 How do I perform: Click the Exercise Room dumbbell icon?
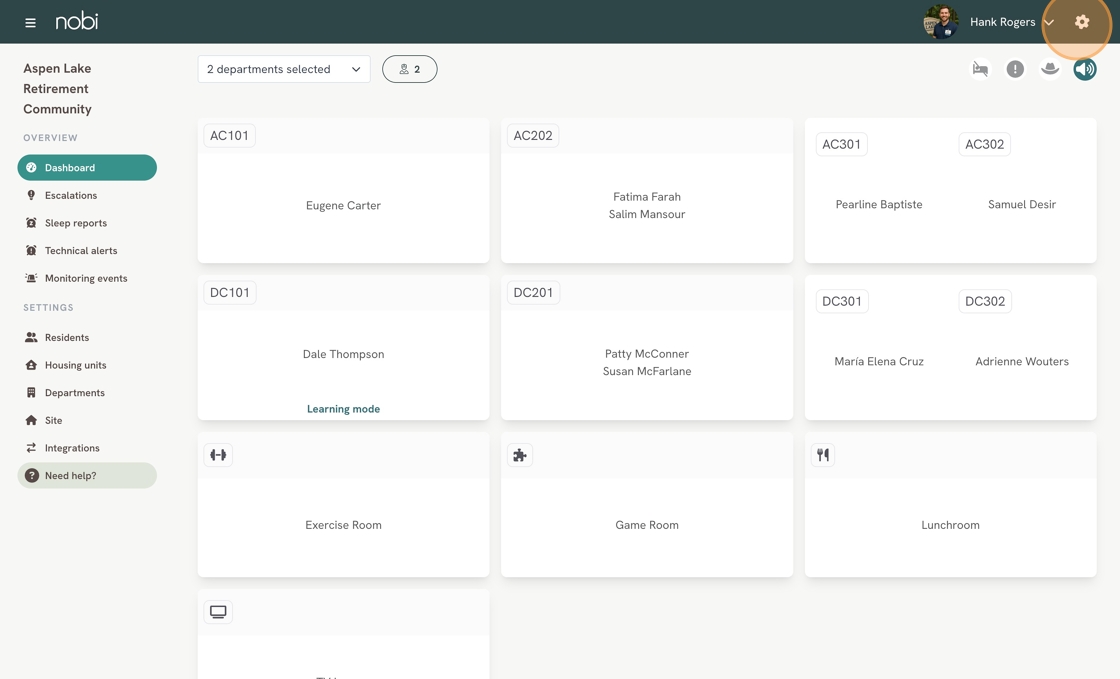(x=218, y=455)
